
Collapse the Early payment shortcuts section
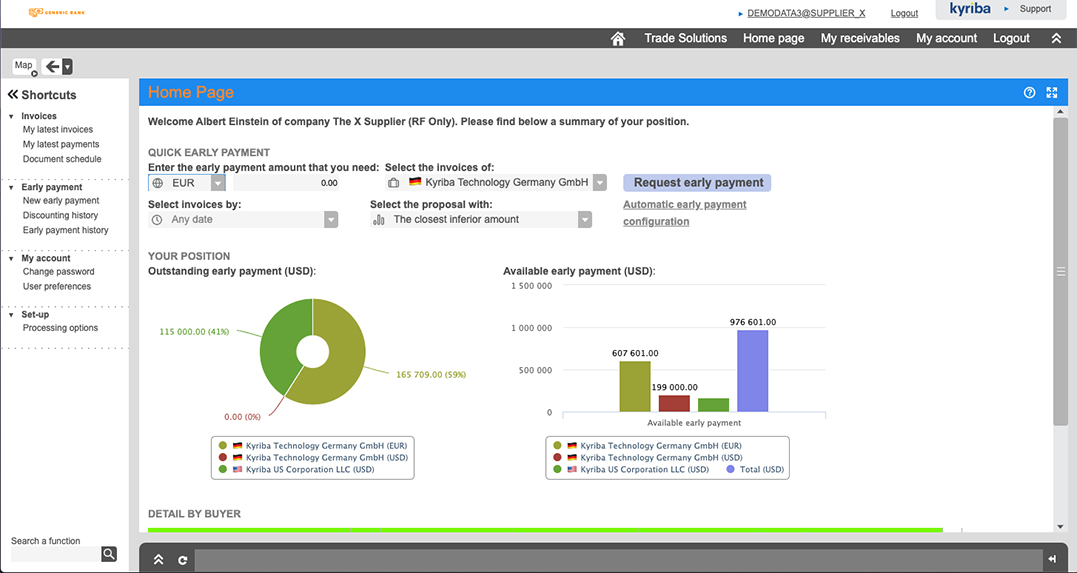[x=11, y=187]
